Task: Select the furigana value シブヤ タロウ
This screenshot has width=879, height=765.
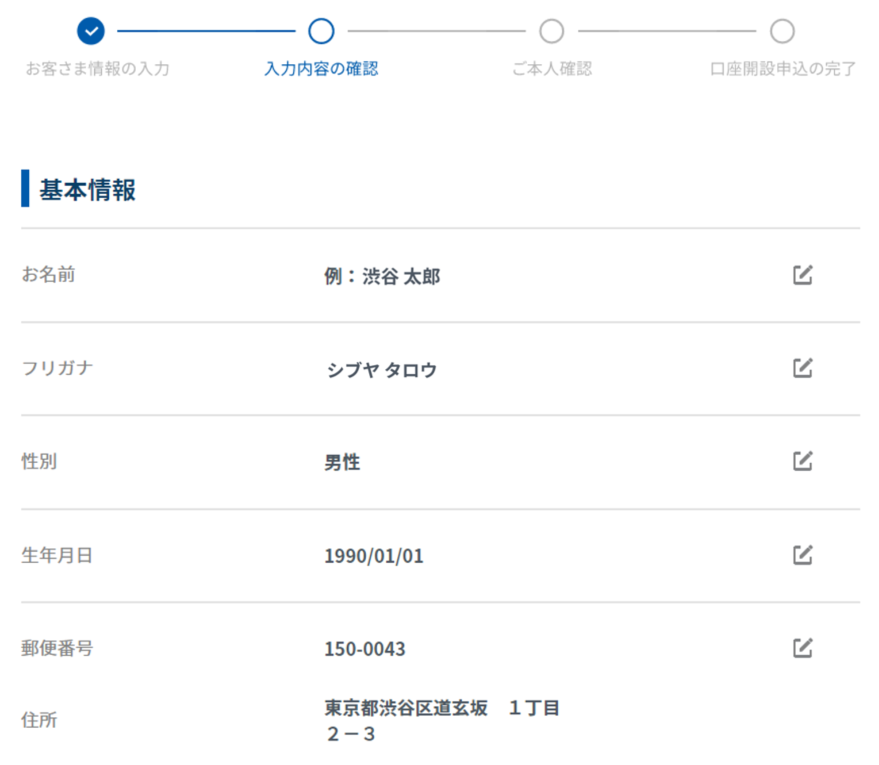Action: pos(381,370)
